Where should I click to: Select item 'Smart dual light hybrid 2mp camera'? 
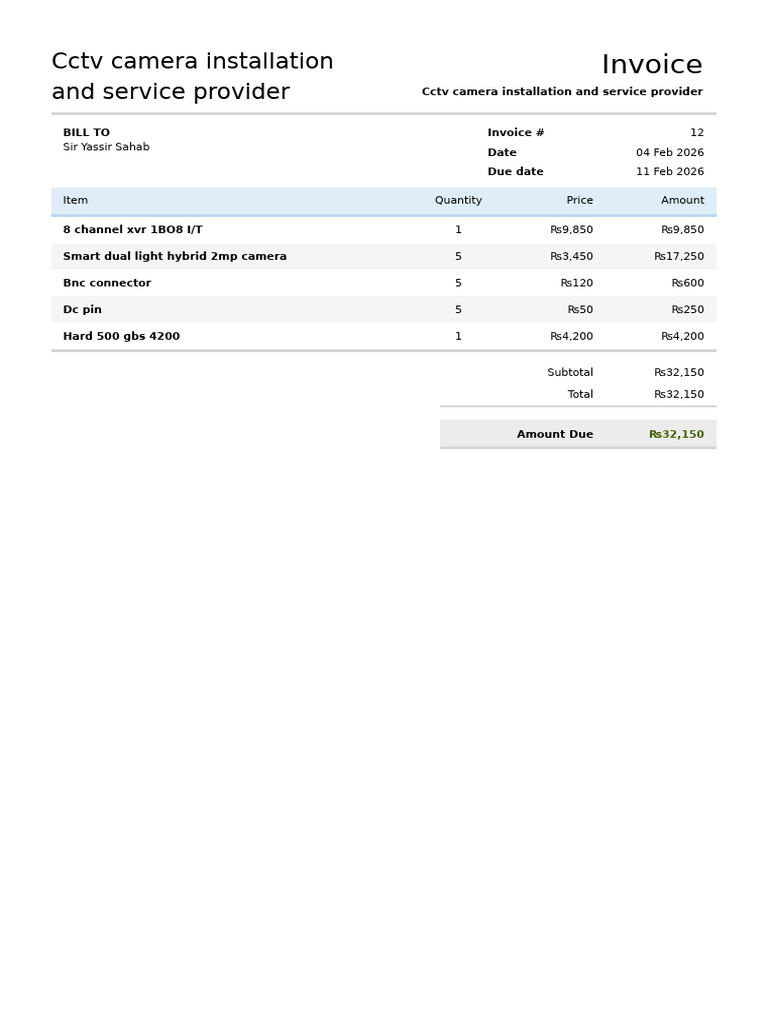[174, 256]
